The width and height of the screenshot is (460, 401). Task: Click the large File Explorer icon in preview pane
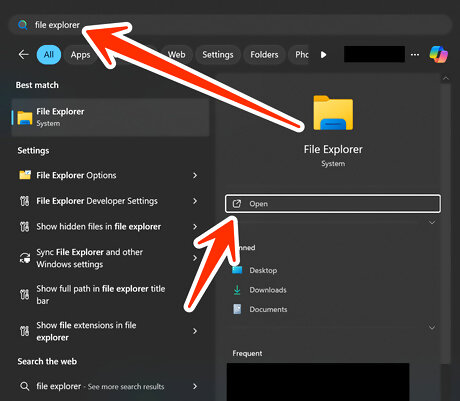333,113
